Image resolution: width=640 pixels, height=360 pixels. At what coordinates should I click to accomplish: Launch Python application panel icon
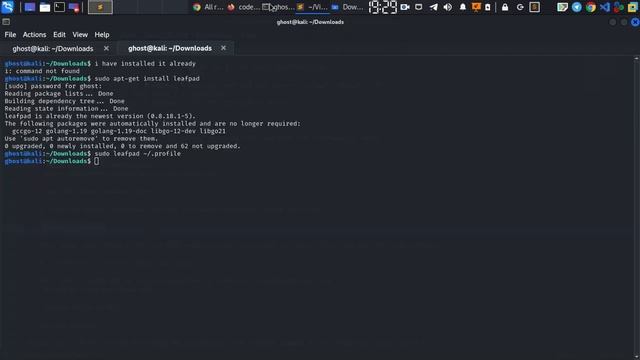618,7
